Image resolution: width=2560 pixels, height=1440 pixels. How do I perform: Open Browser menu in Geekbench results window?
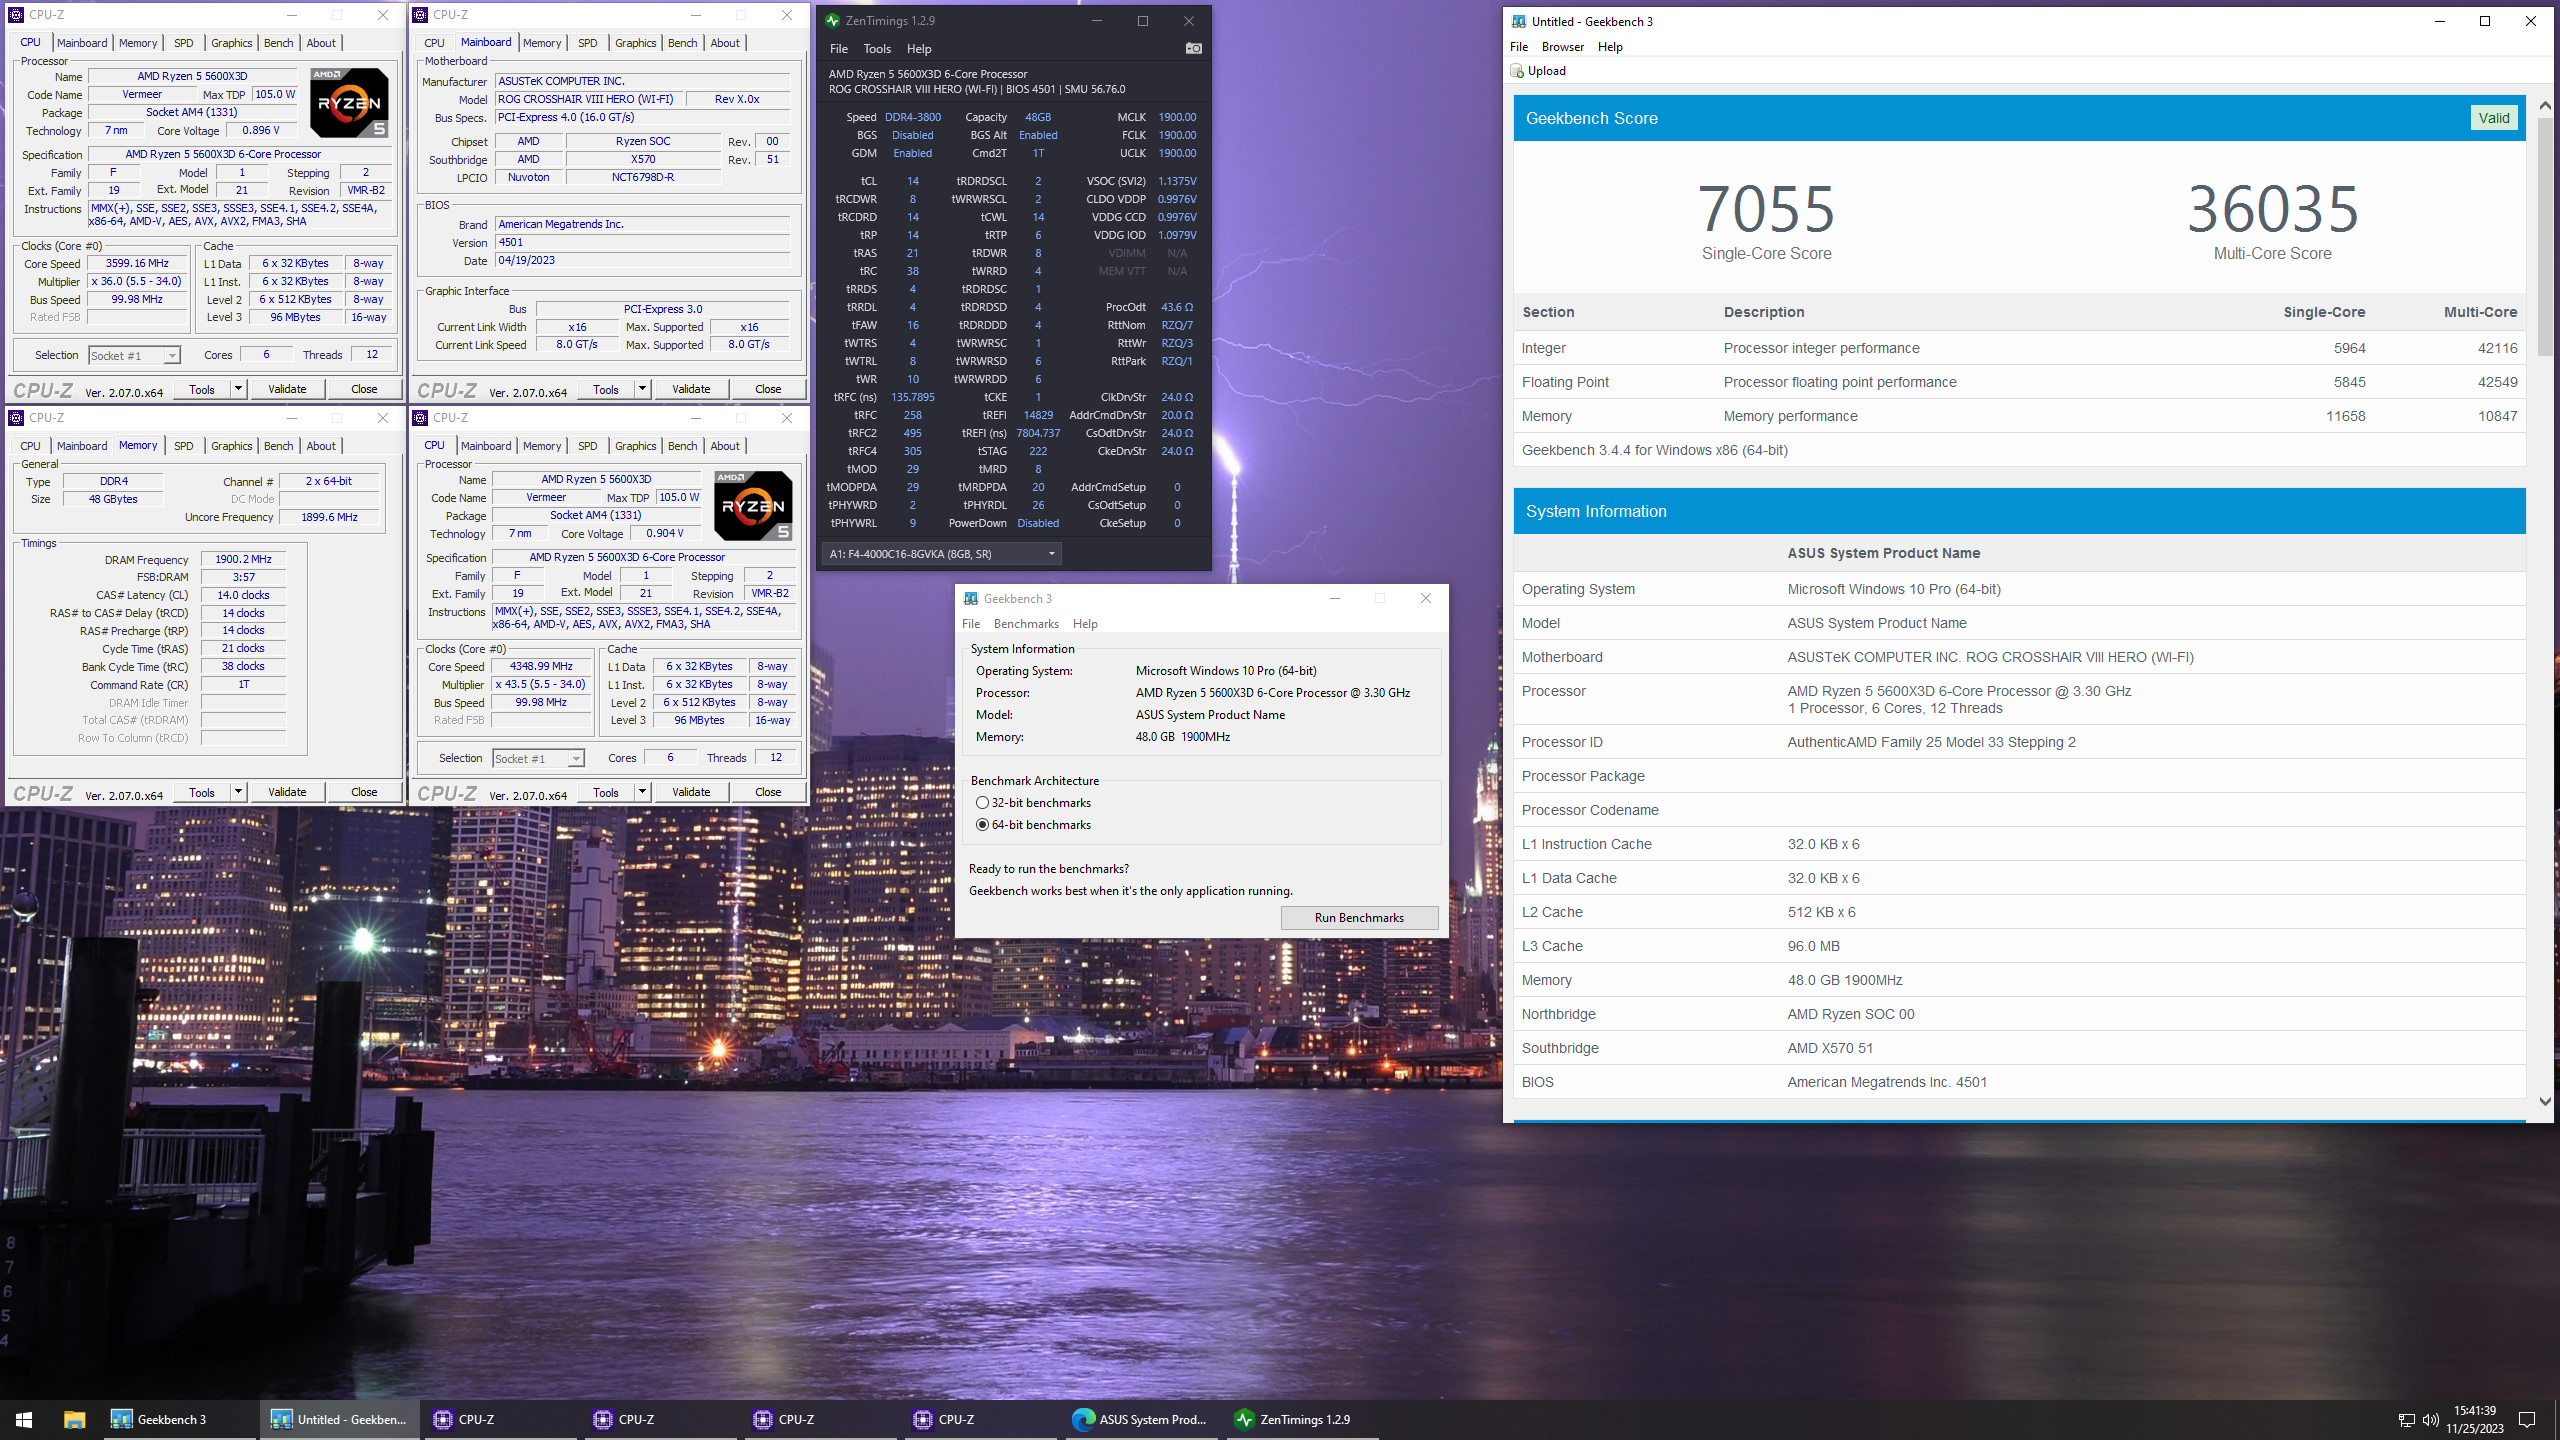coord(1563,46)
